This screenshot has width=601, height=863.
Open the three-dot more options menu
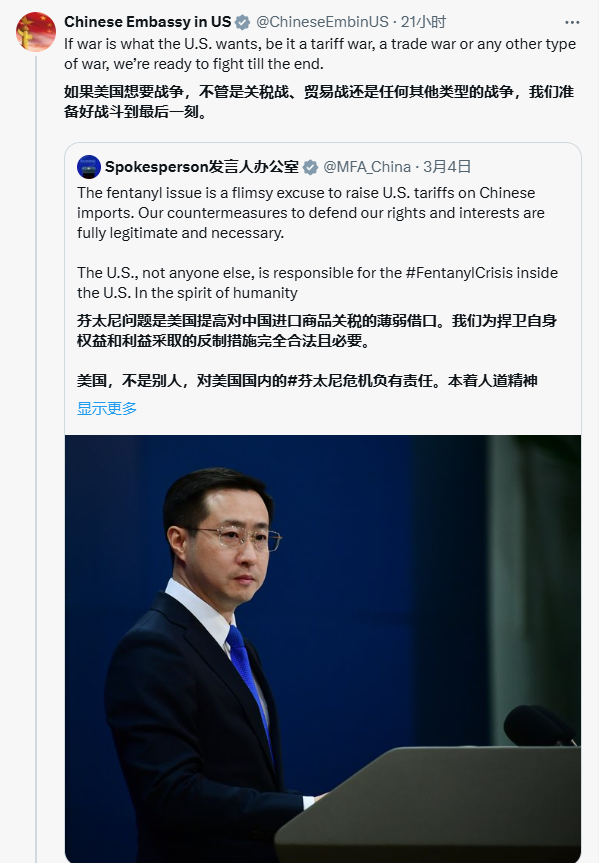click(x=572, y=23)
